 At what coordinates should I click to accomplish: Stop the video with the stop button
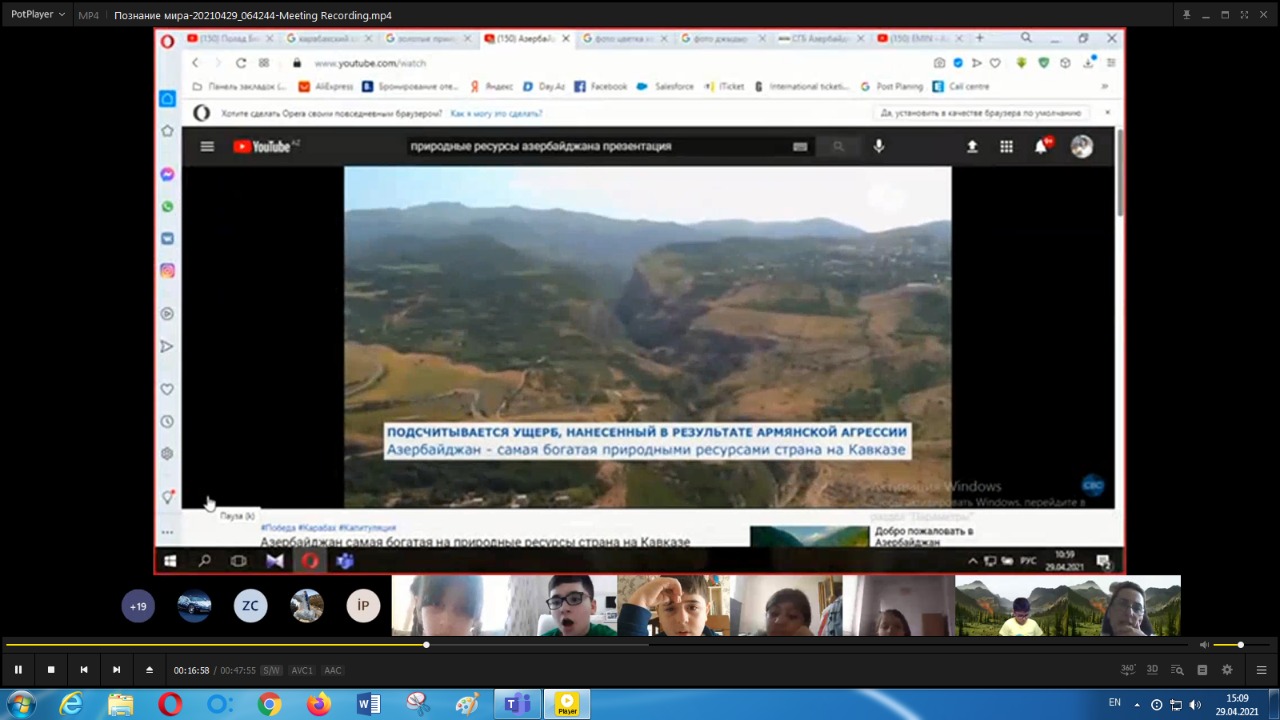(x=50, y=670)
